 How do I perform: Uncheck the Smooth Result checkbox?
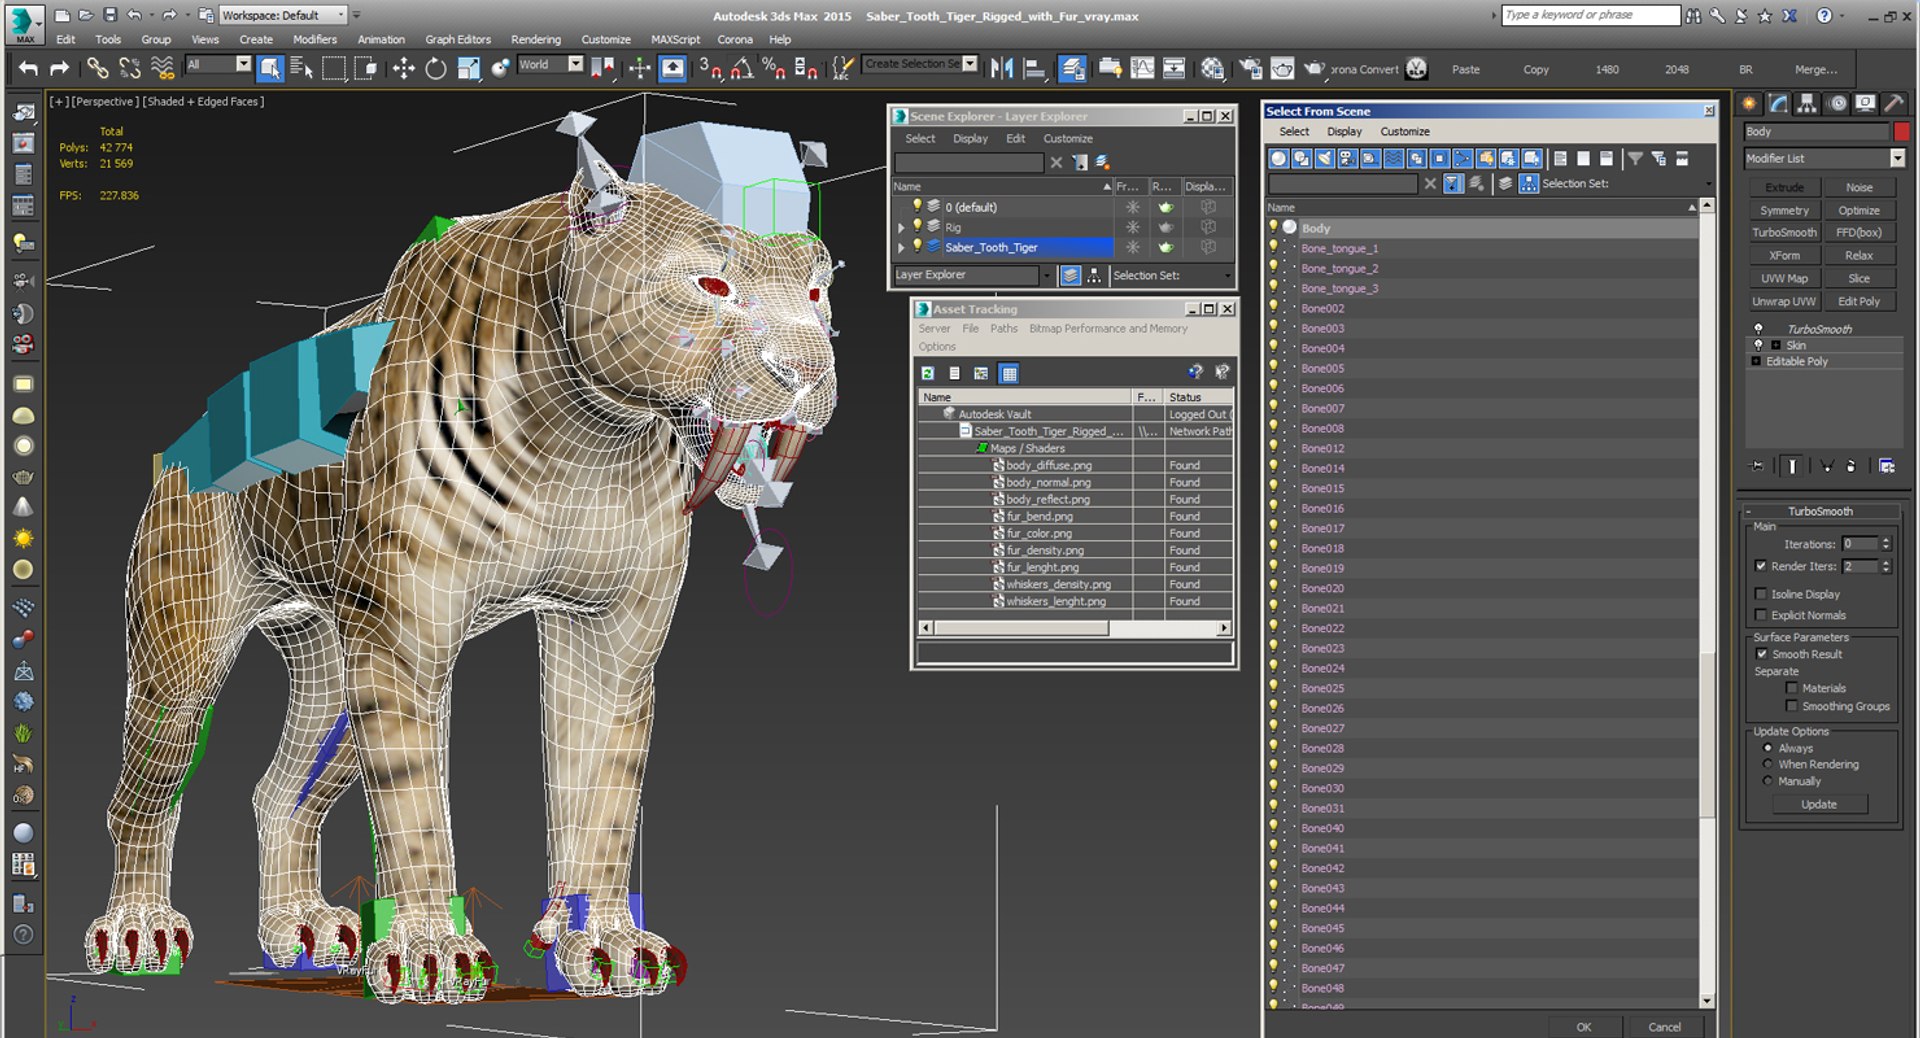point(1761,654)
